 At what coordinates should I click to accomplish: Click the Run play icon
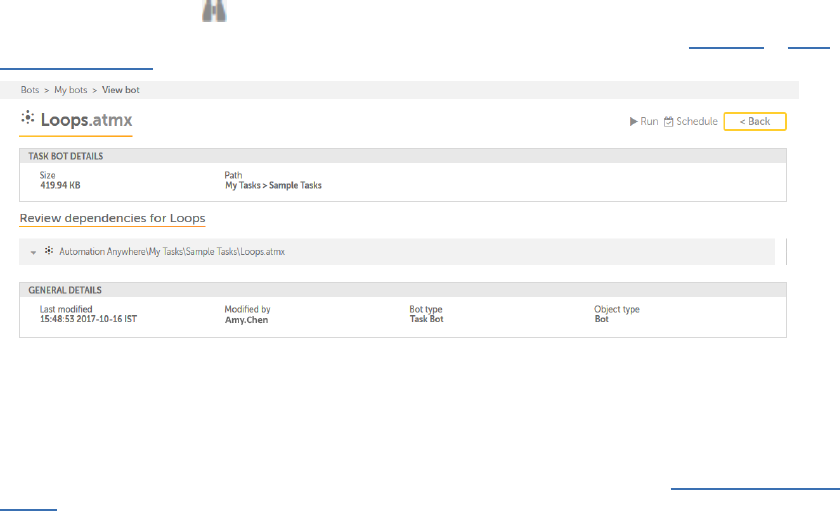point(633,121)
